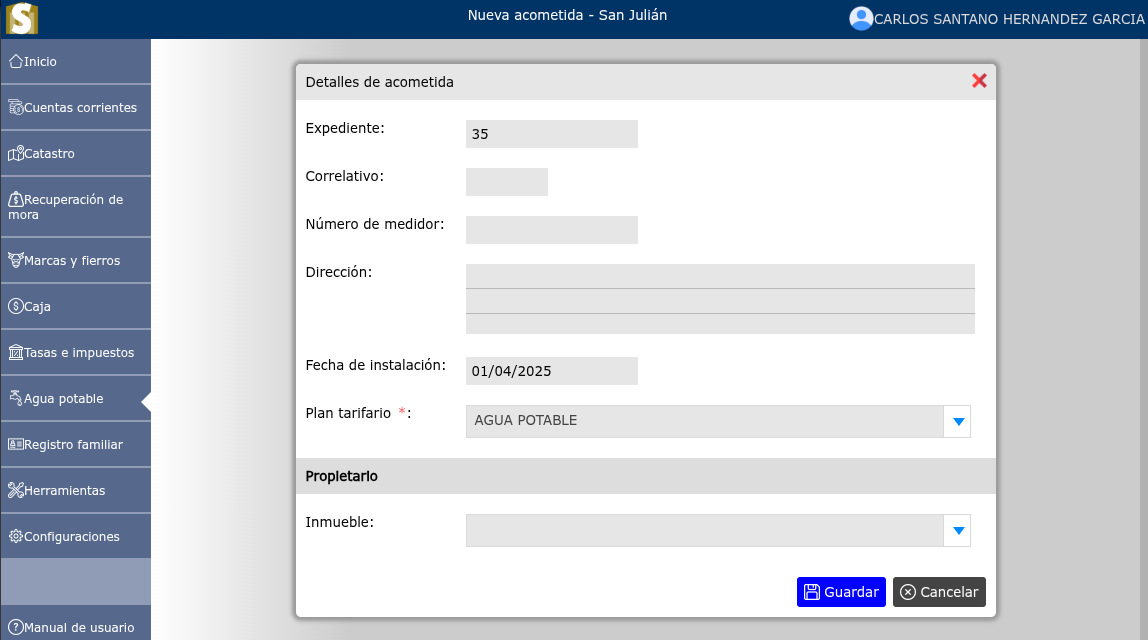The height and width of the screenshot is (640, 1148).
Task: Select the Marcas y fierros cow icon
Action: (x=16, y=259)
